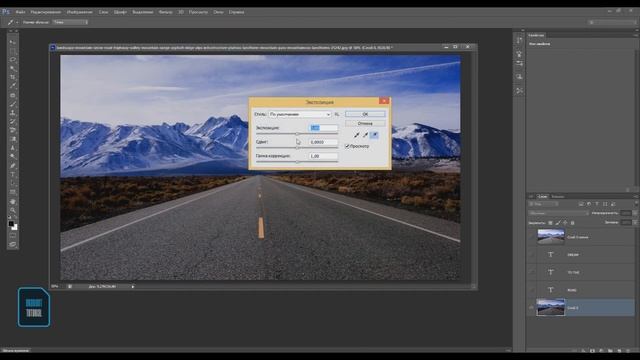Select the Dodge tool
Image resolution: width=640 pixels, height=360 pixels.
pos(13,157)
